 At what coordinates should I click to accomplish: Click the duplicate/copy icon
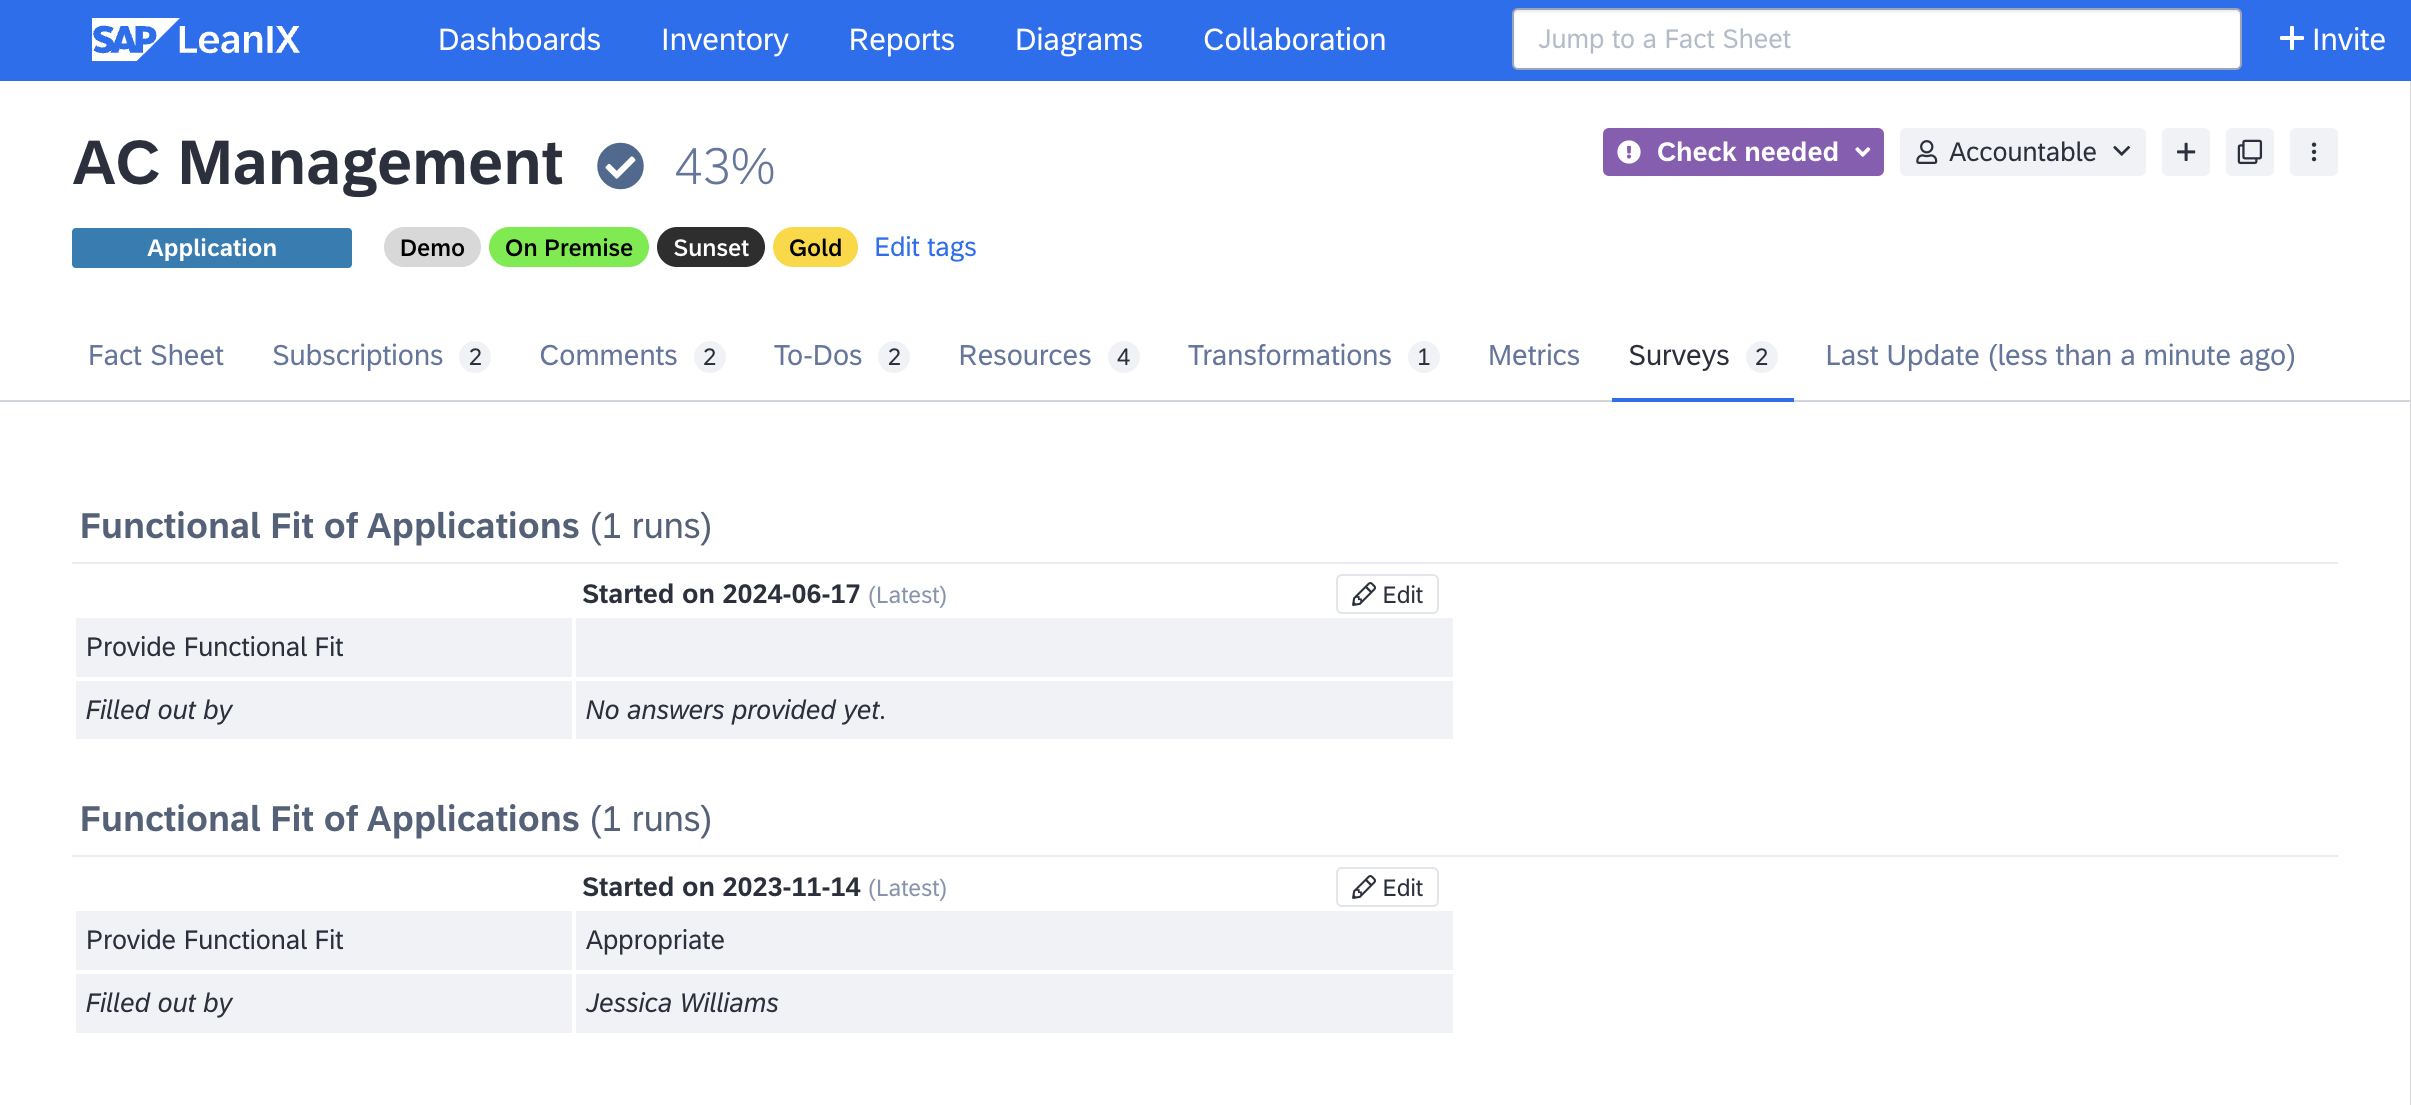(x=2250, y=151)
